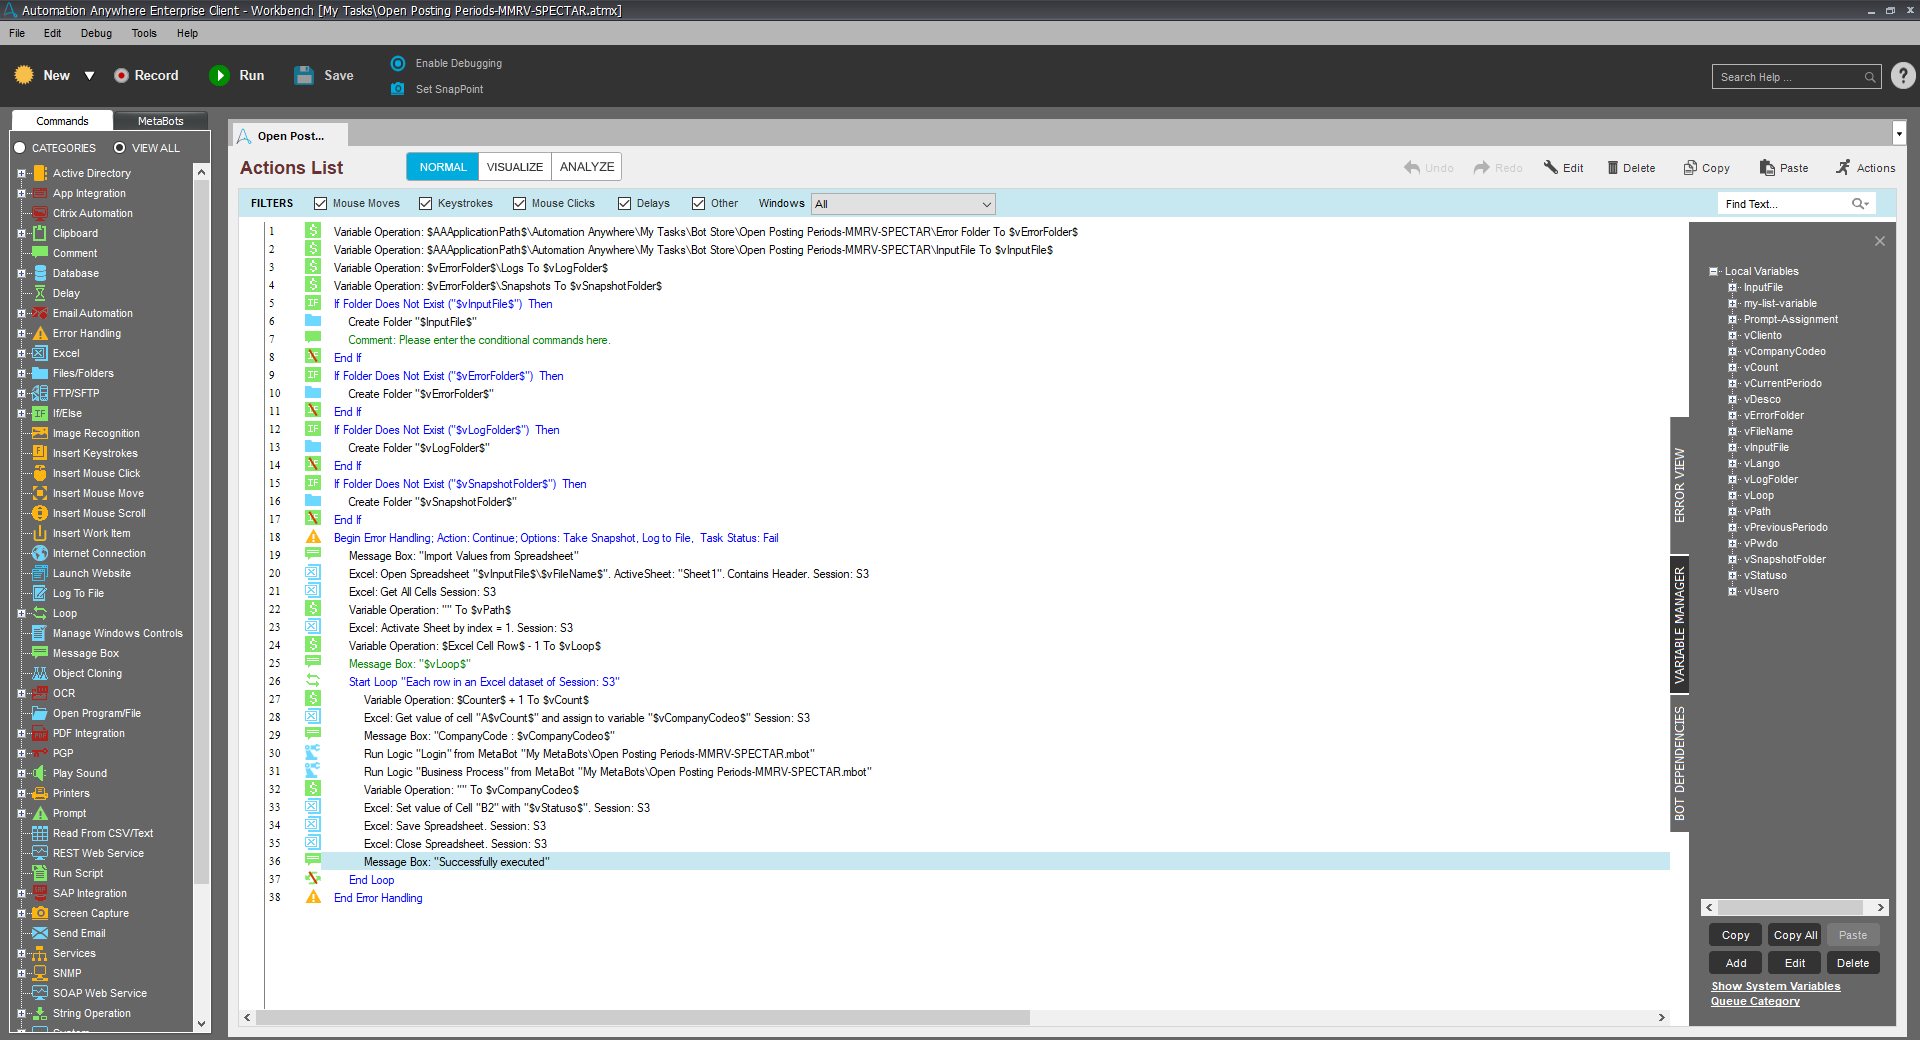Click the Delete trash icon in the Actions toolbar
This screenshot has height=1040, width=1920.
coord(1612,168)
